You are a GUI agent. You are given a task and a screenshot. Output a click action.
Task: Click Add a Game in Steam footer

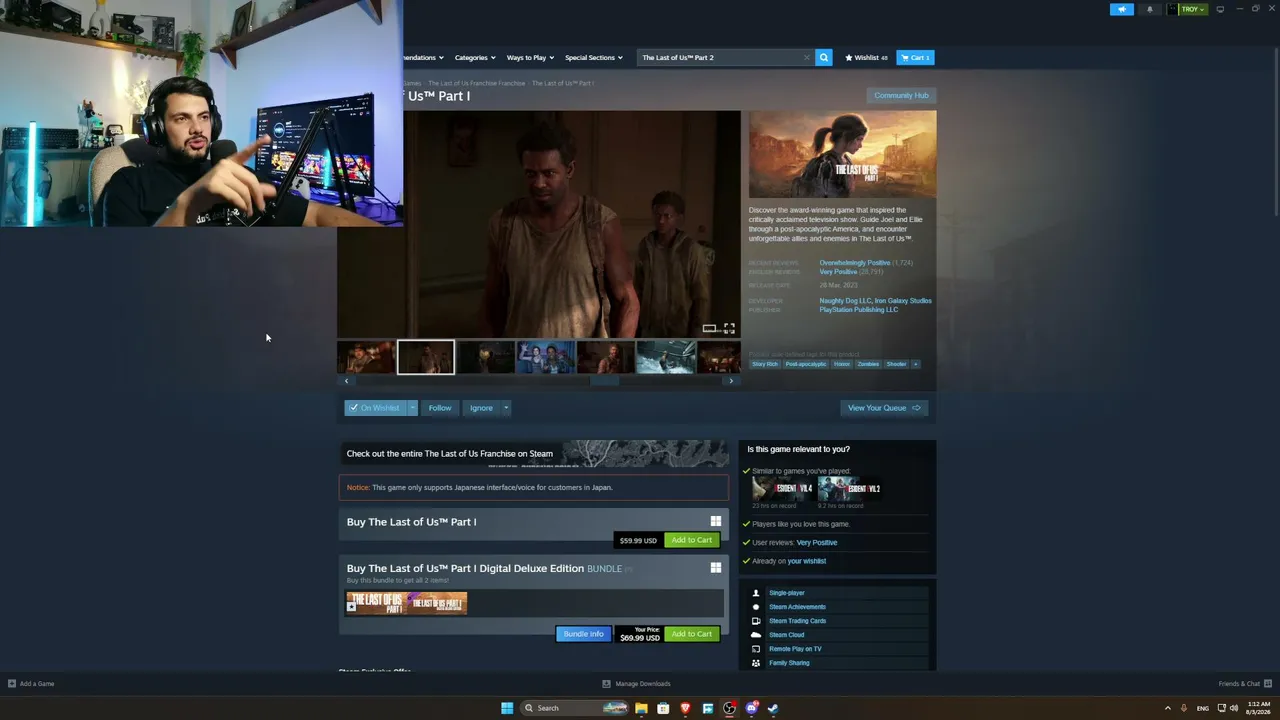click(x=31, y=684)
